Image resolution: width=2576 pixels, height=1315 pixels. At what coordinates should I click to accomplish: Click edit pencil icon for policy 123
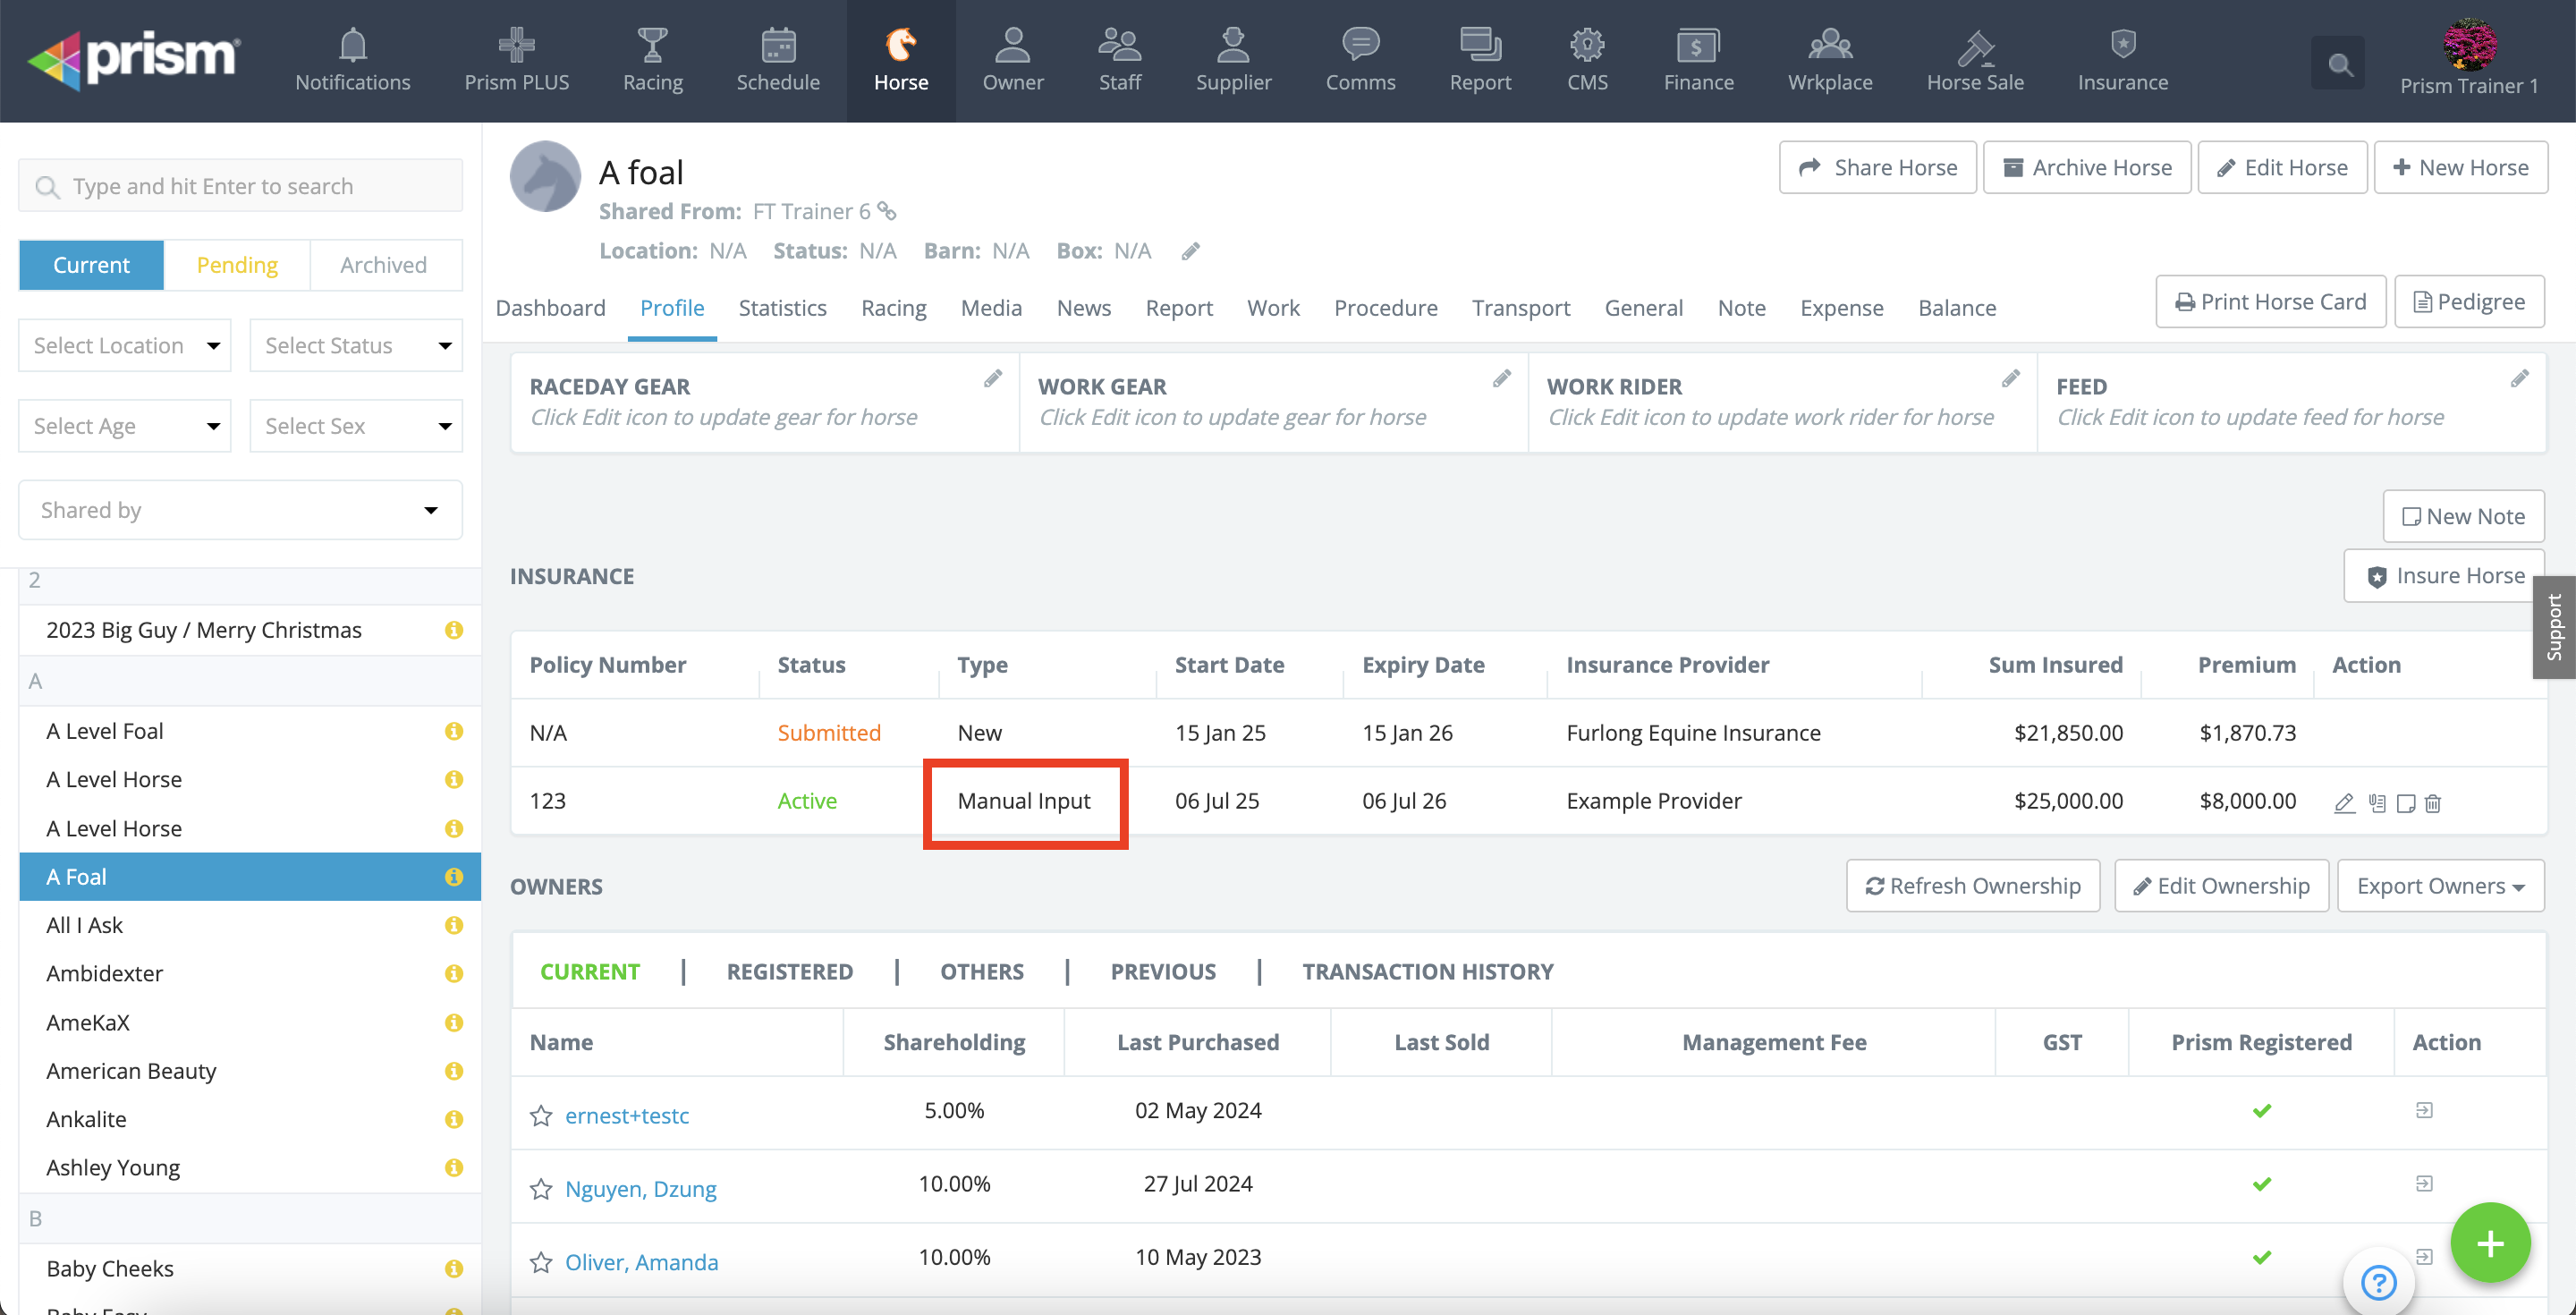click(2344, 802)
